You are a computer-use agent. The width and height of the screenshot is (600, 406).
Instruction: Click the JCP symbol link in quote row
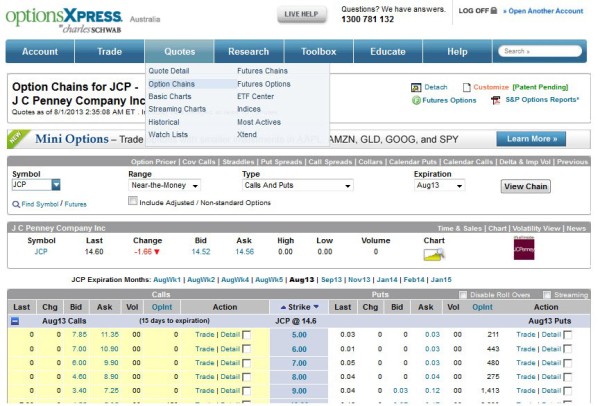click(41, 252)
